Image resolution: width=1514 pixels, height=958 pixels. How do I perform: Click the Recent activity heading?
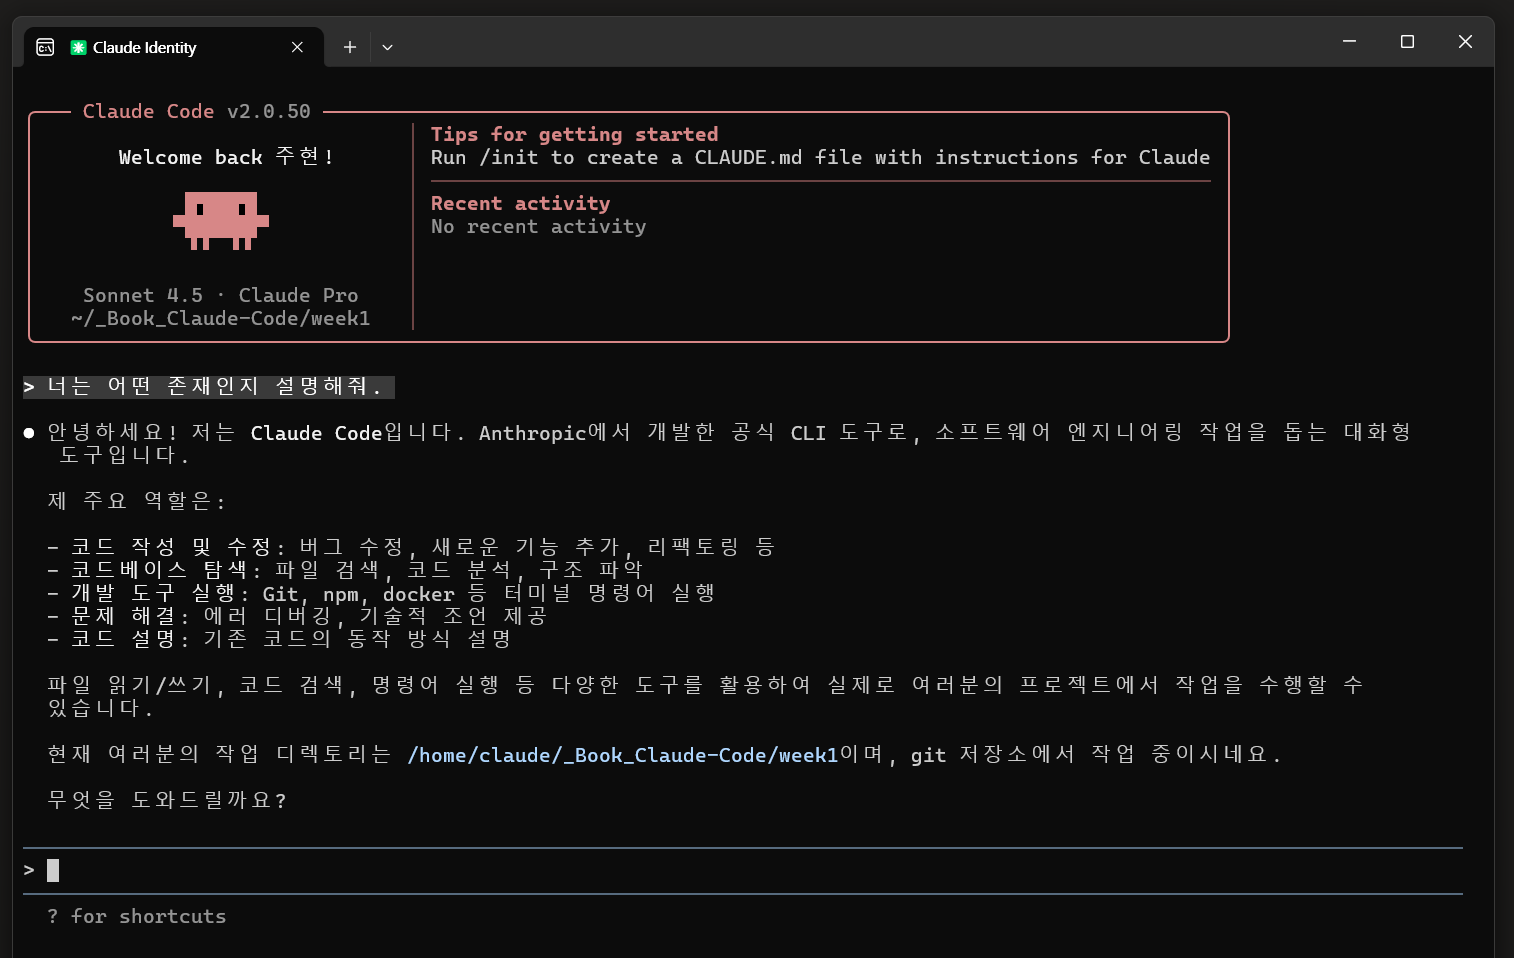click(x=520, y=203)
